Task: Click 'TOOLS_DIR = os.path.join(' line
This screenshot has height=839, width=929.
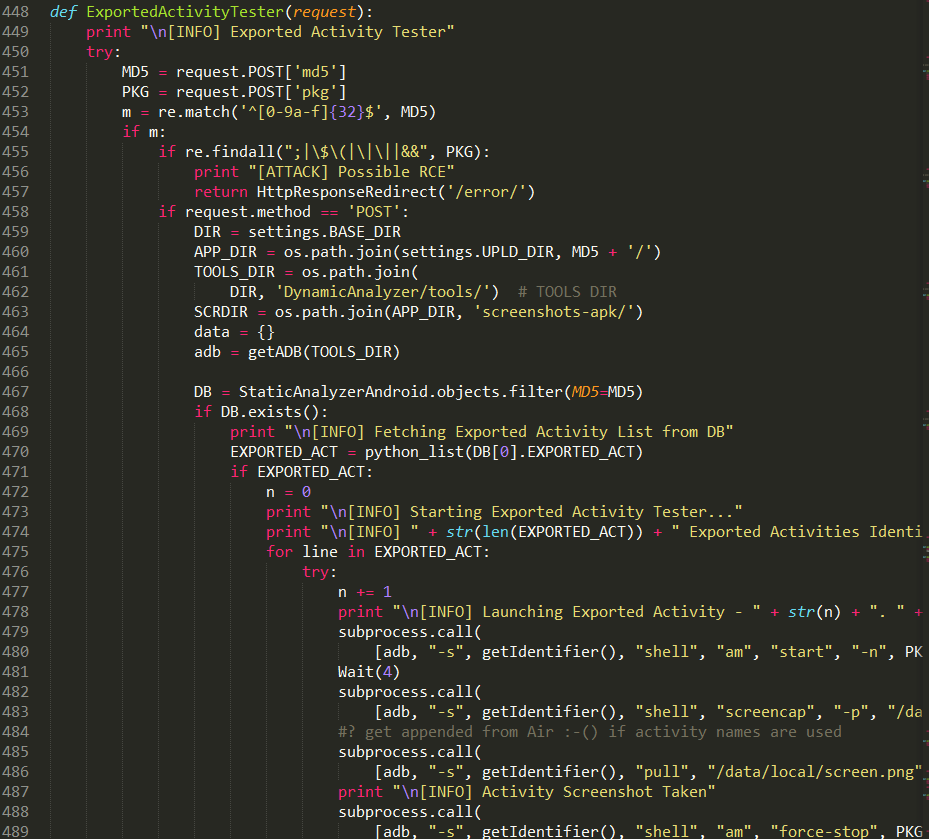Action: tap(306, 272)
